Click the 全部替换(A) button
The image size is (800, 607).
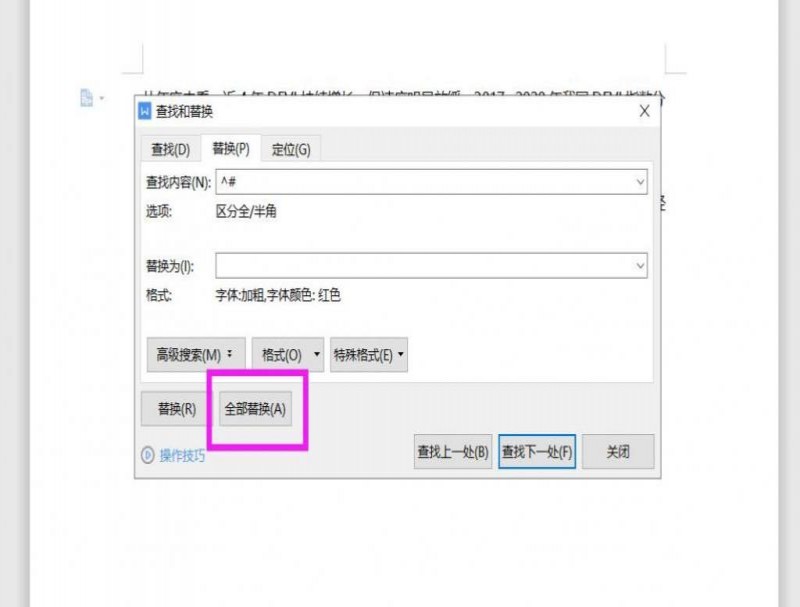255,409
